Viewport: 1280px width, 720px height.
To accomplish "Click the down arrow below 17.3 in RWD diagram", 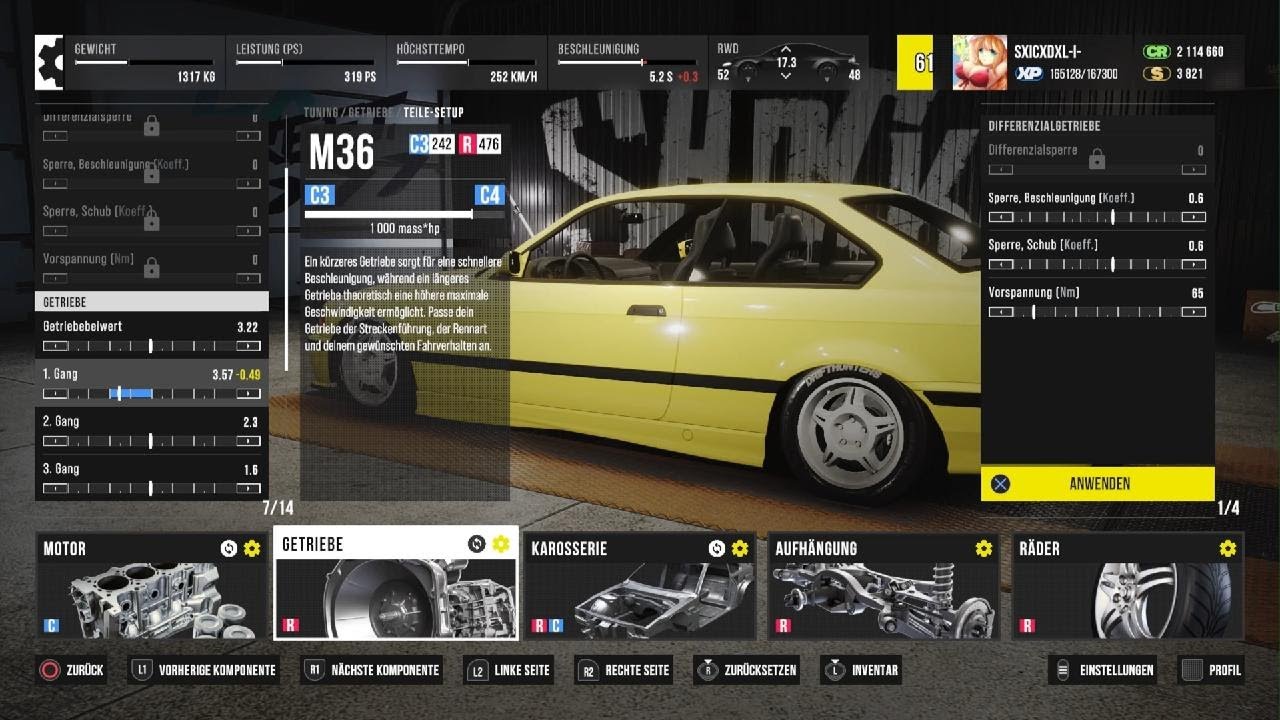I will (x=786, y=76).
